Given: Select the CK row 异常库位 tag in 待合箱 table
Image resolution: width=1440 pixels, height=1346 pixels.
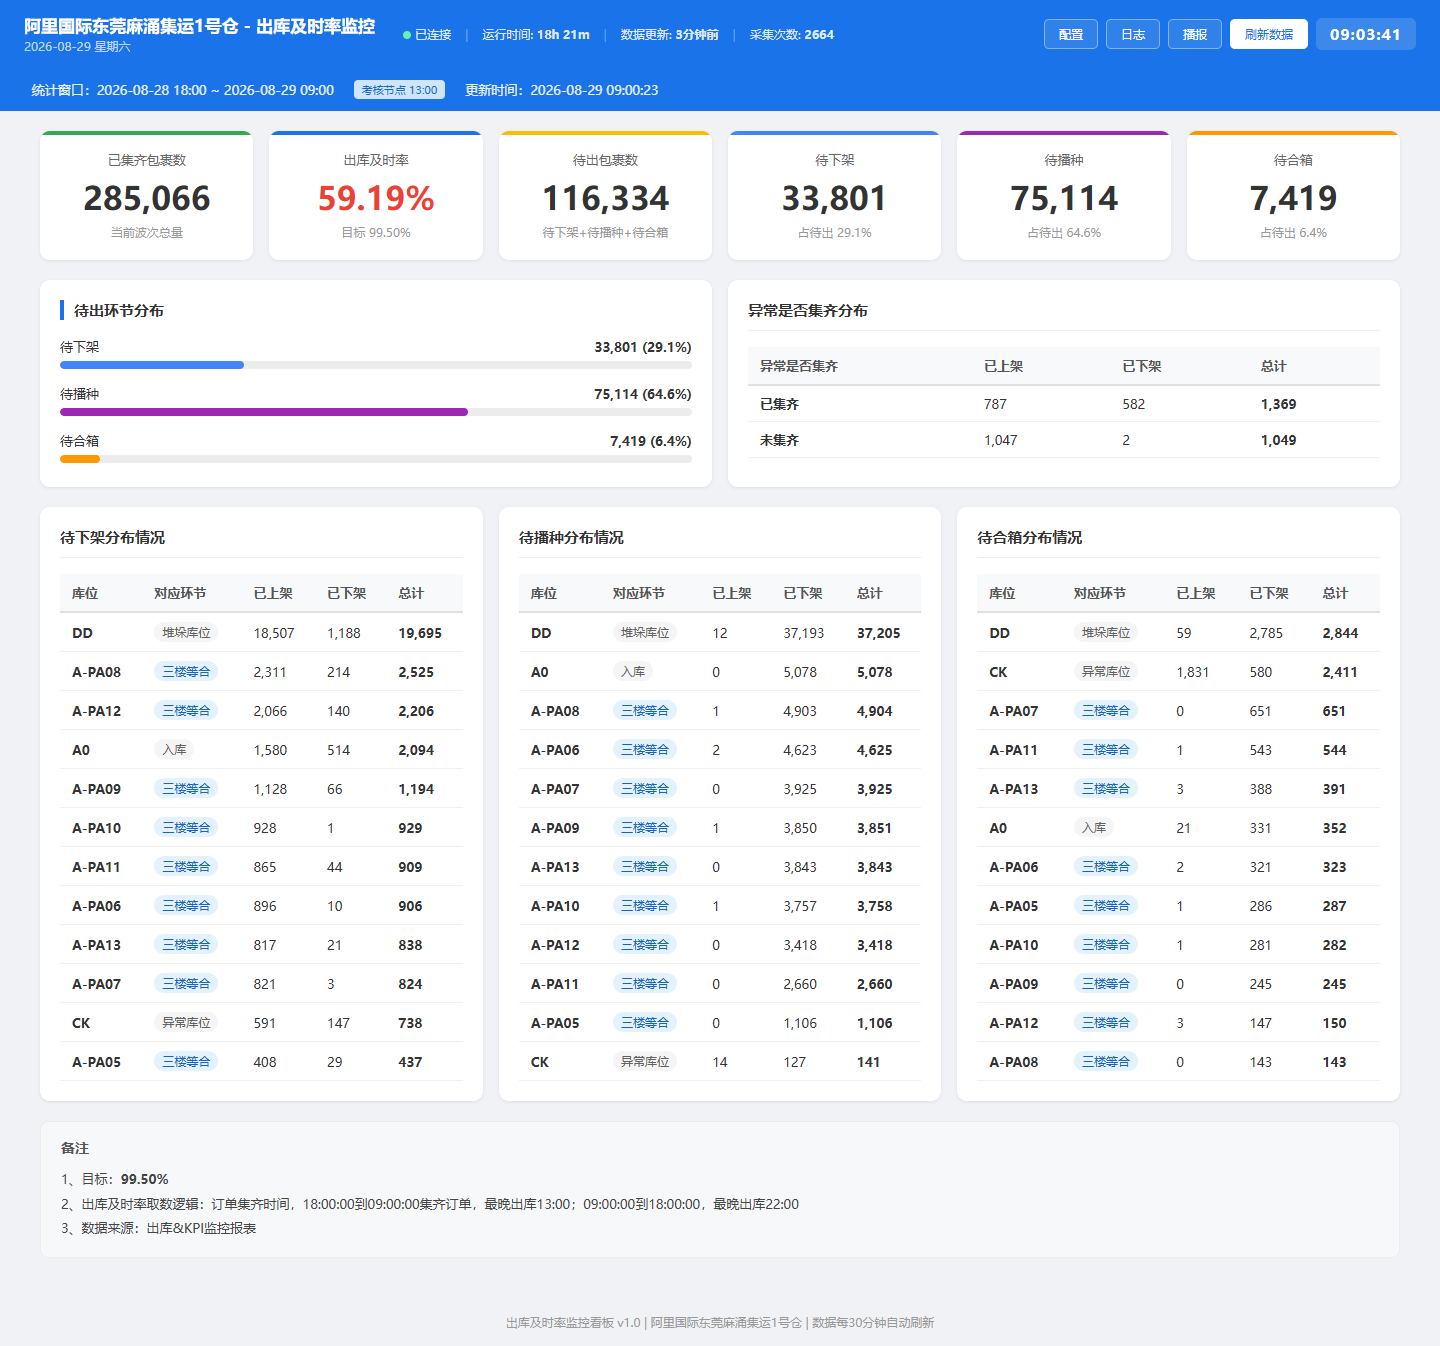Looking at the screenshot, I should pos(1106,672).
